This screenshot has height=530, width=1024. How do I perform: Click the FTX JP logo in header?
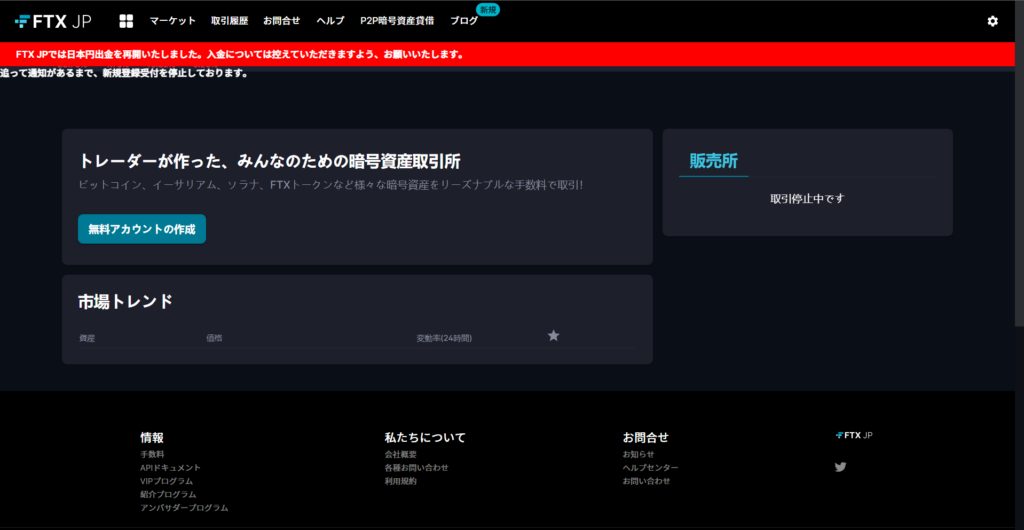[x=53, y=21]
